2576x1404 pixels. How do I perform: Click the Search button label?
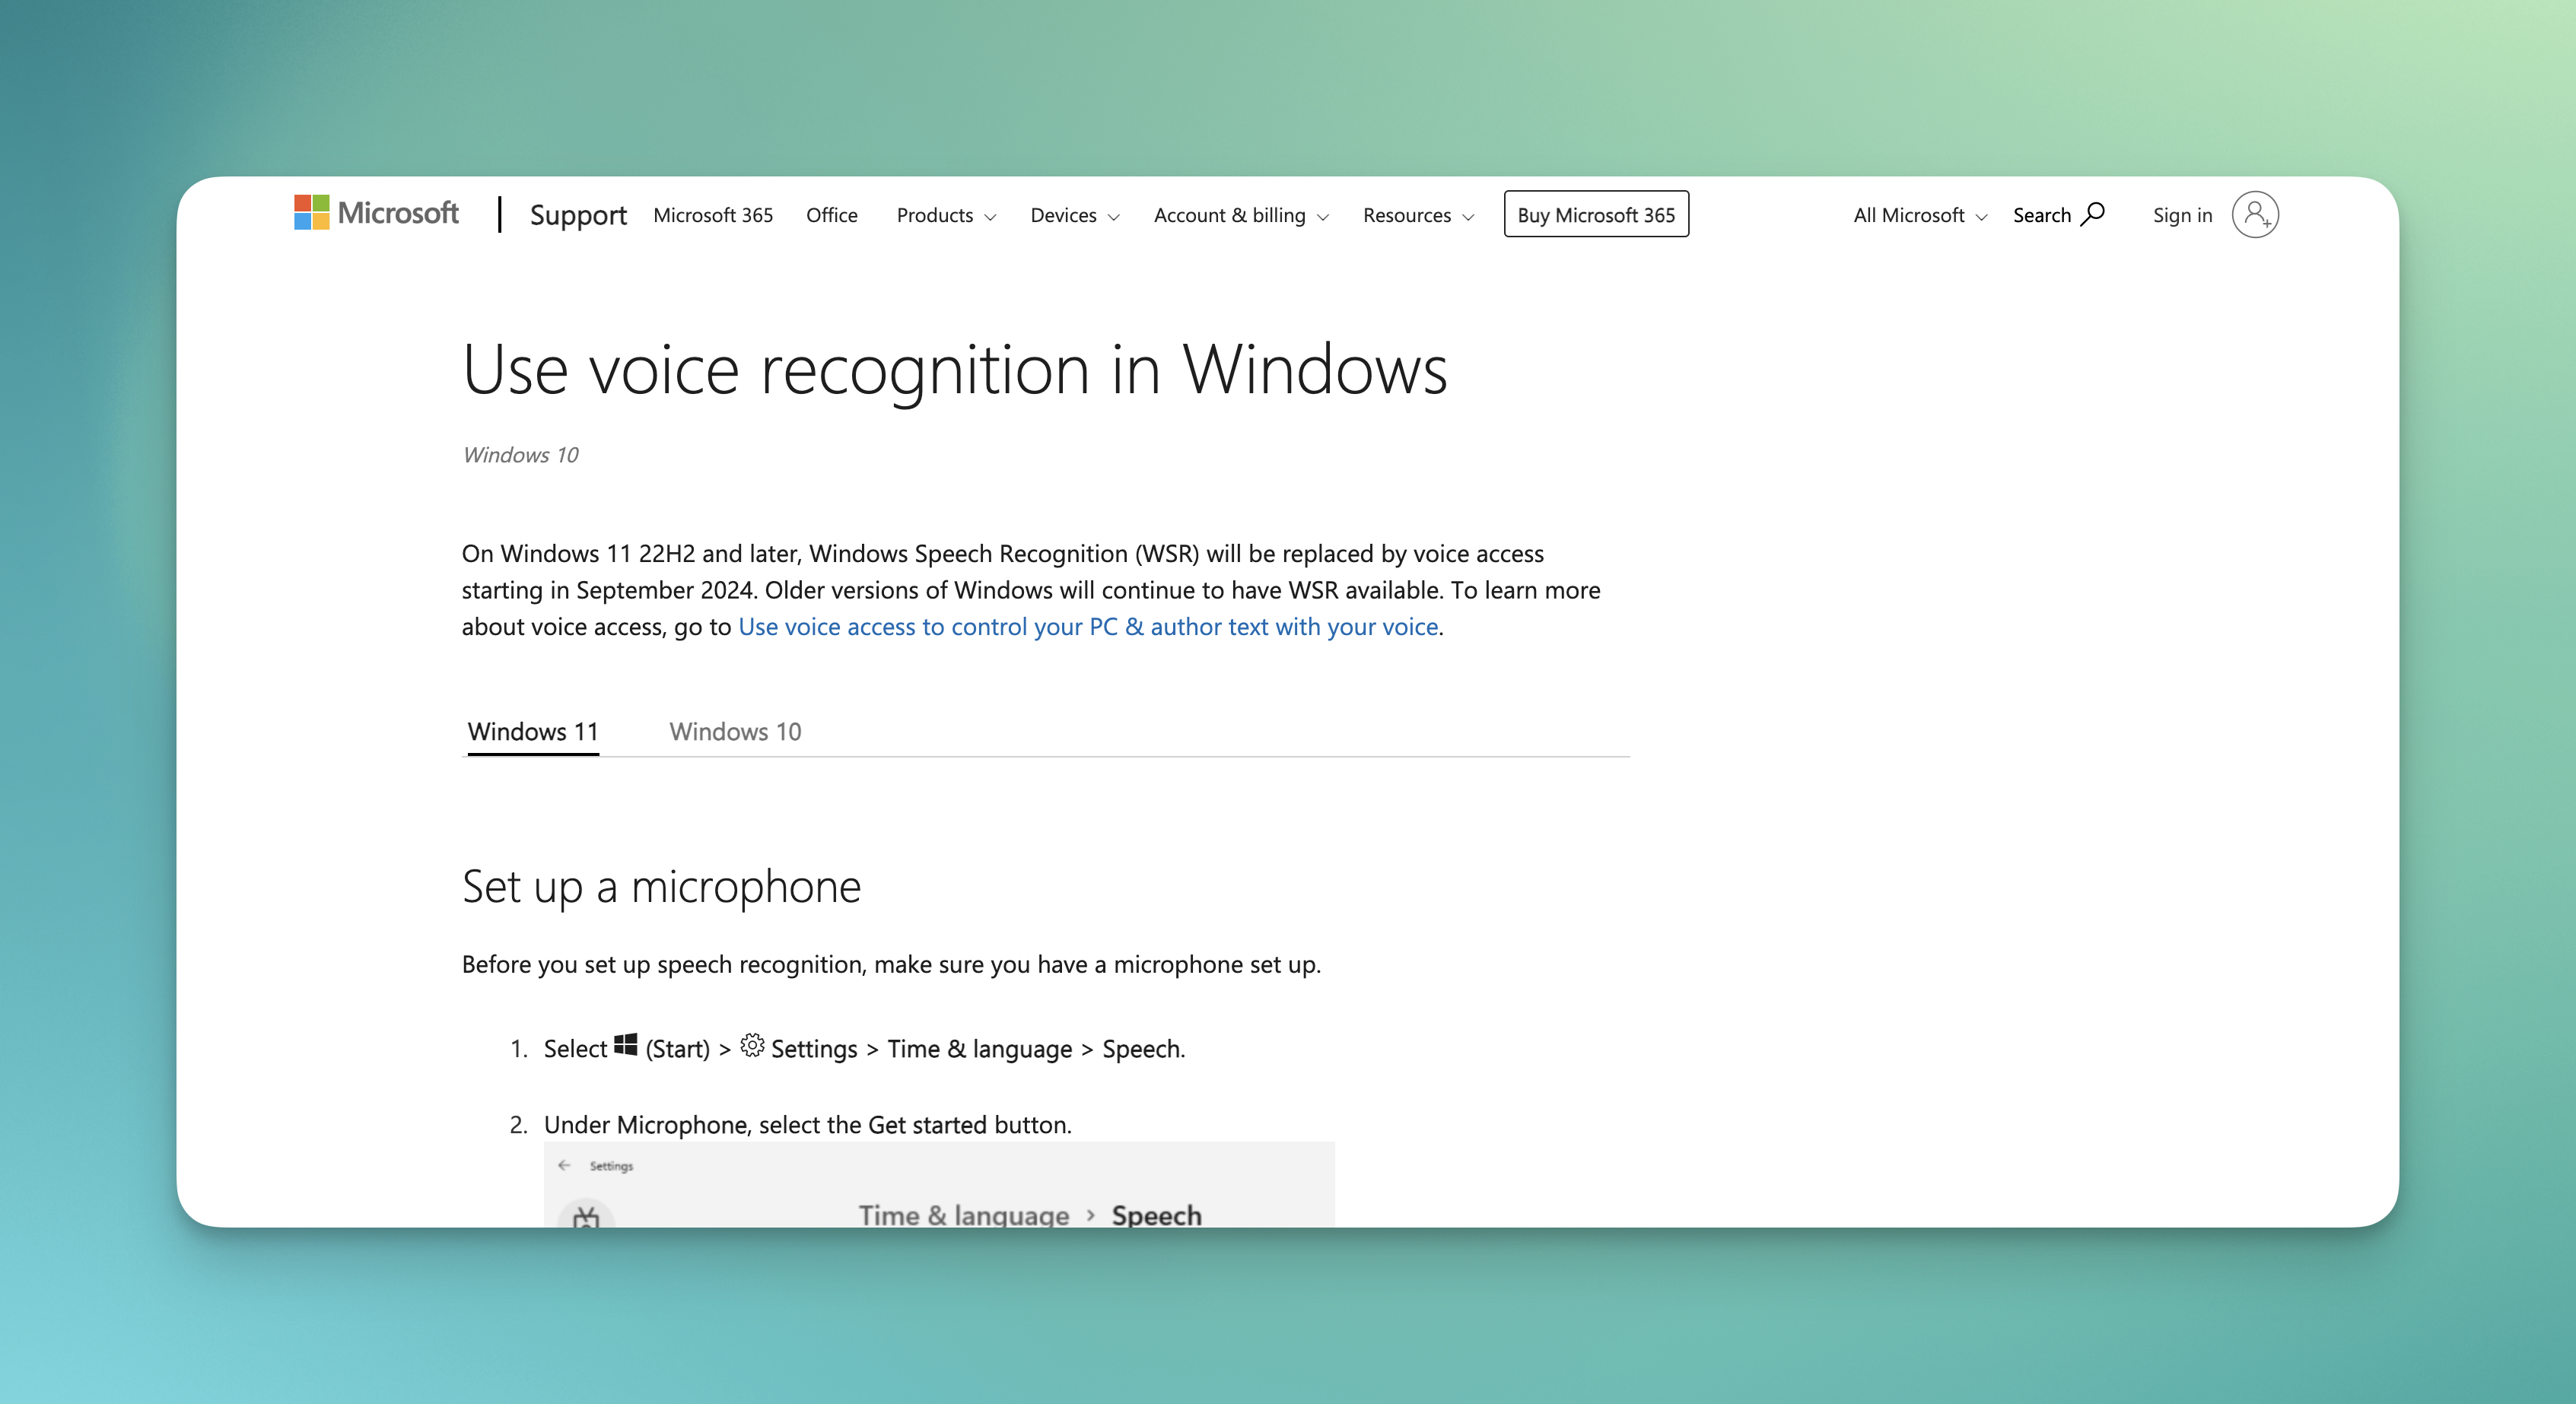[x=2042, y=215]
